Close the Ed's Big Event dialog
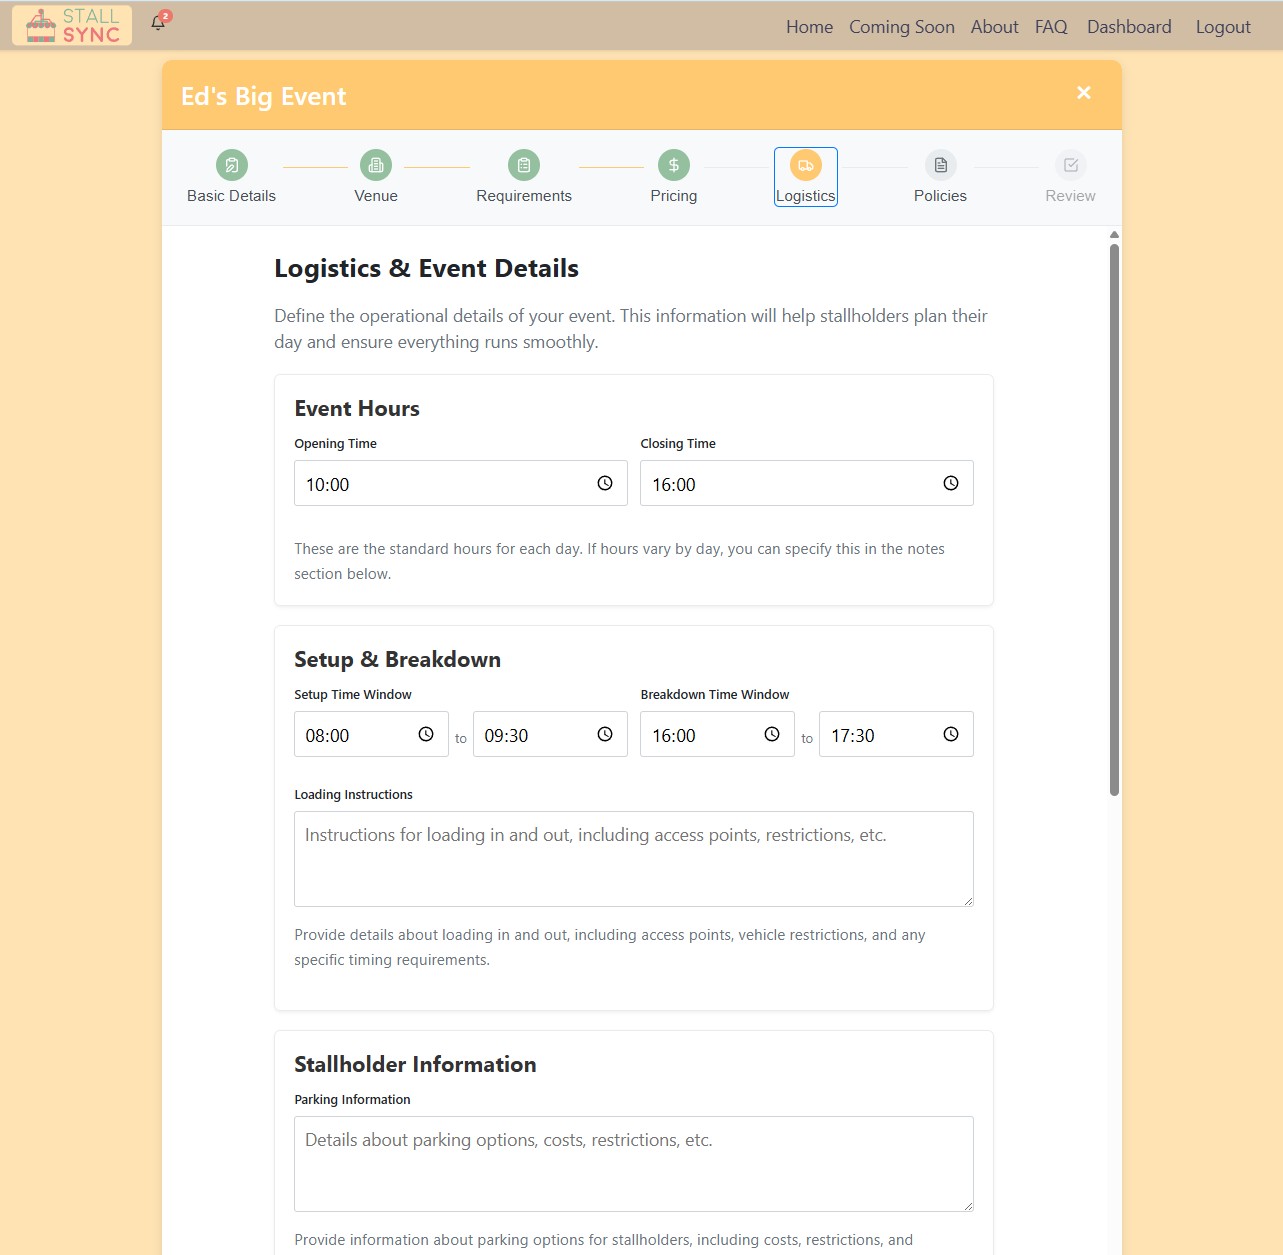The width and height of the screenshot is (1283, 1255). pos(1084,93)
